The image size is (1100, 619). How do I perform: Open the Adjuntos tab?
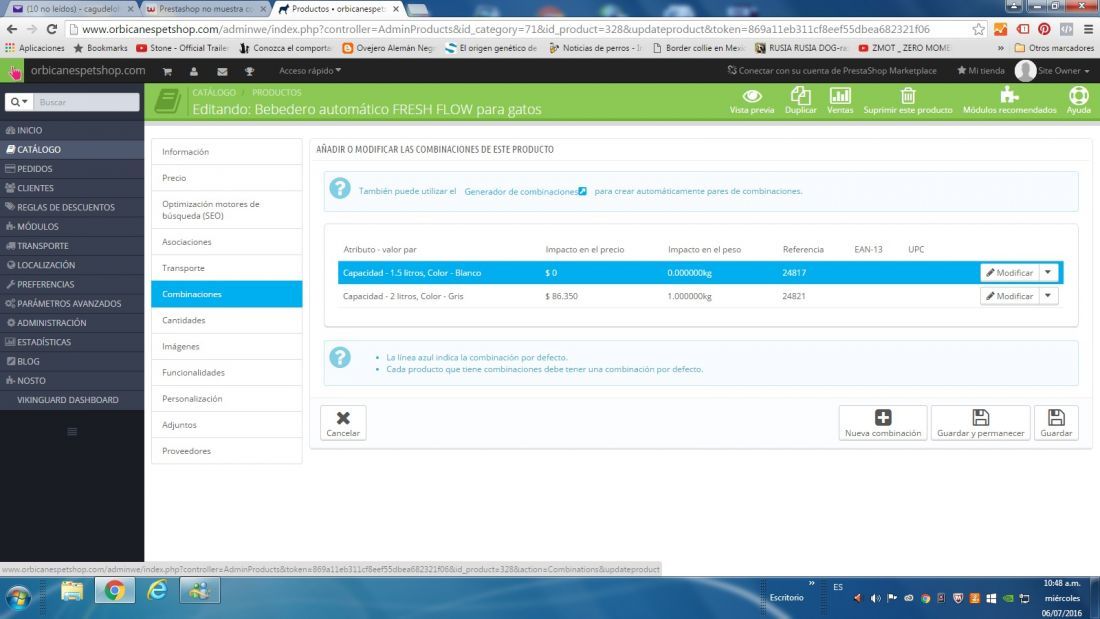227,425
